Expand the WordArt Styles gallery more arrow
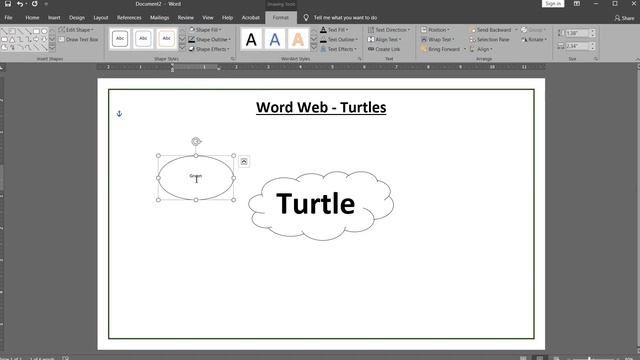The height and width of the screenshot is (360, 640). (313, 48)
